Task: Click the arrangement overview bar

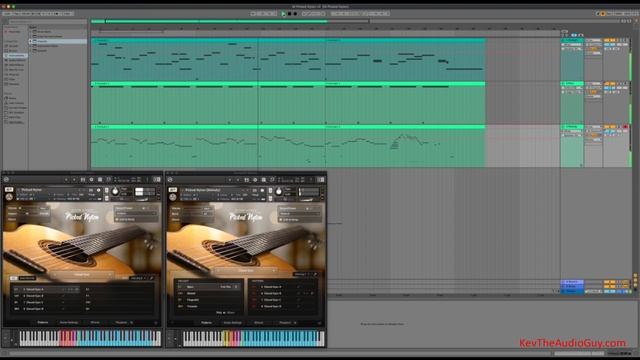Action: click(x=230, y=21)
